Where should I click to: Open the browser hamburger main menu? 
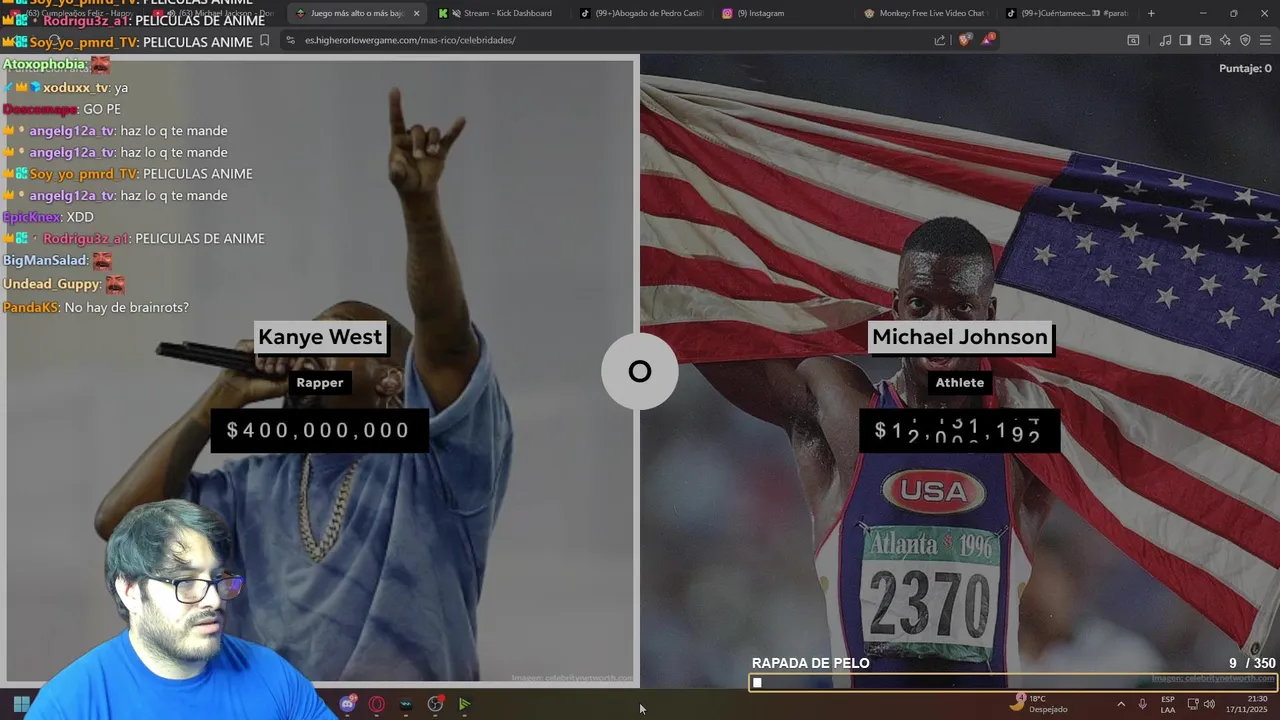[x=1265, y=40]
